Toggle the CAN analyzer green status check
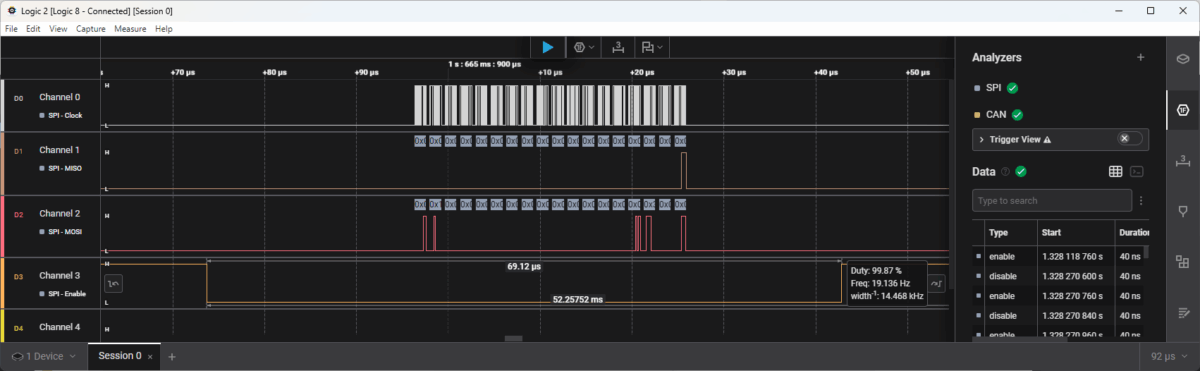The width and height of the screenshot is (1200, 371). [1017, 114]
